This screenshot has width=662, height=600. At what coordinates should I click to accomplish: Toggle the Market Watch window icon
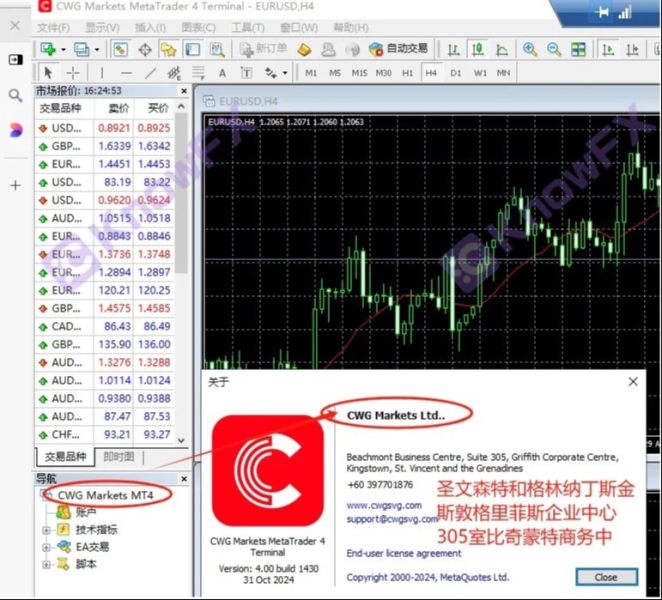(x=120, y=49)
